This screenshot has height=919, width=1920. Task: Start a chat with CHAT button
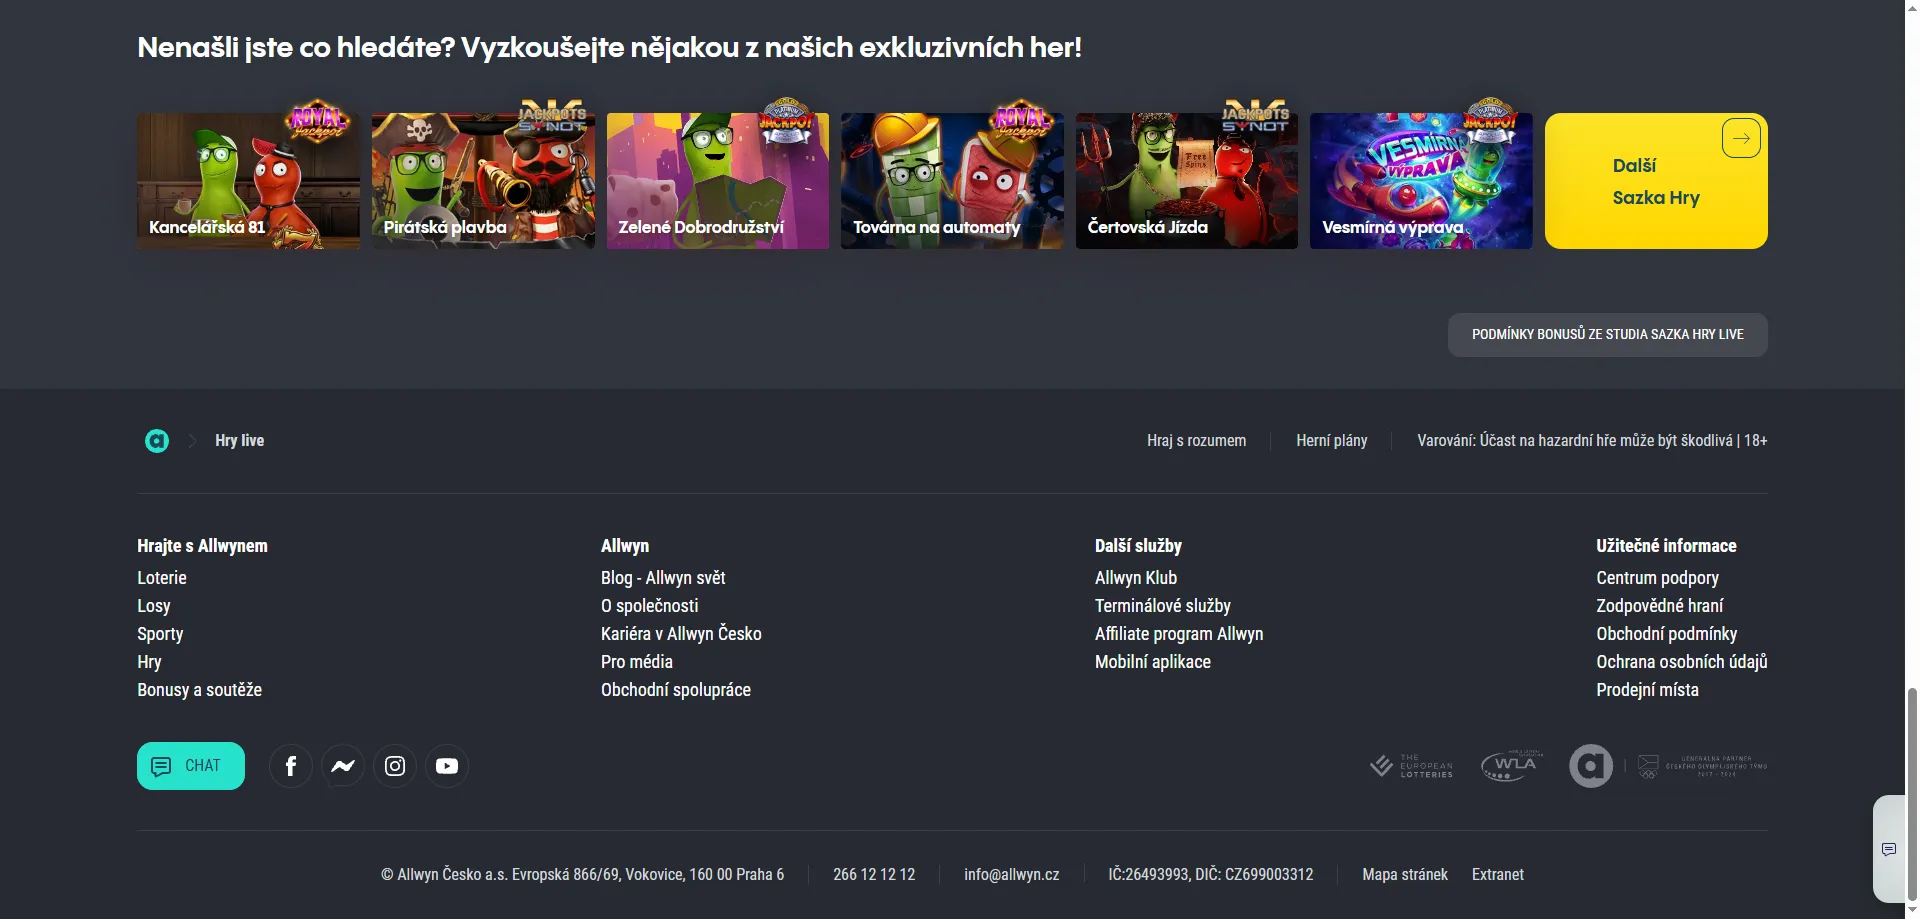191,766
